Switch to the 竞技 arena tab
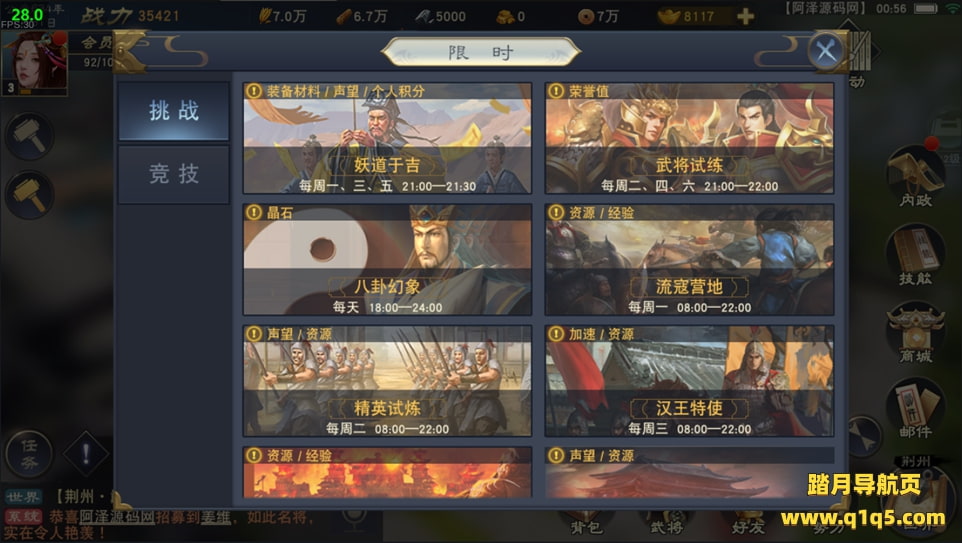The width and height of the screenshot is (962, 543). click(174, 174)
